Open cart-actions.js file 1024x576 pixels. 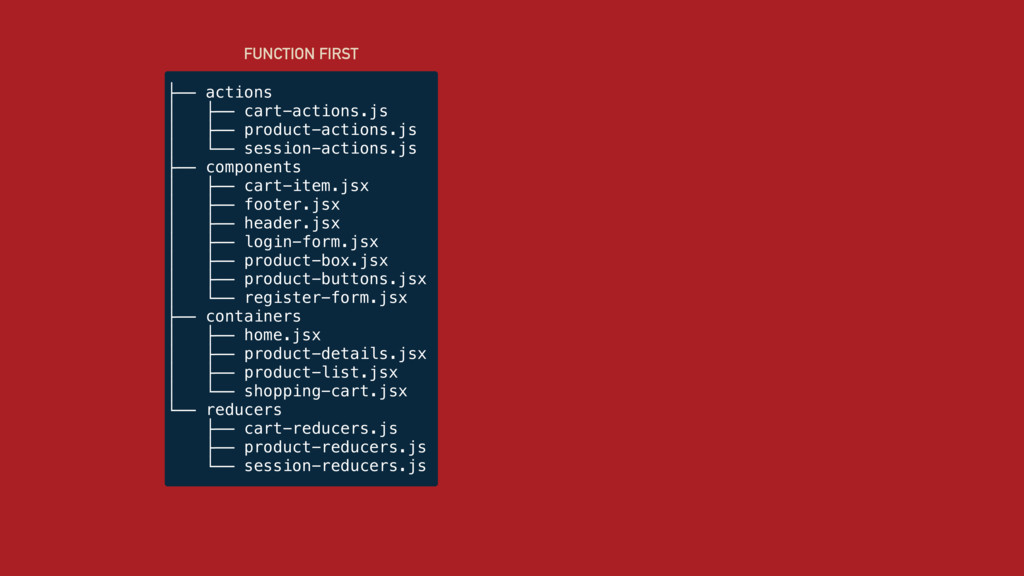pyautogui.click(x=315, y=111)
